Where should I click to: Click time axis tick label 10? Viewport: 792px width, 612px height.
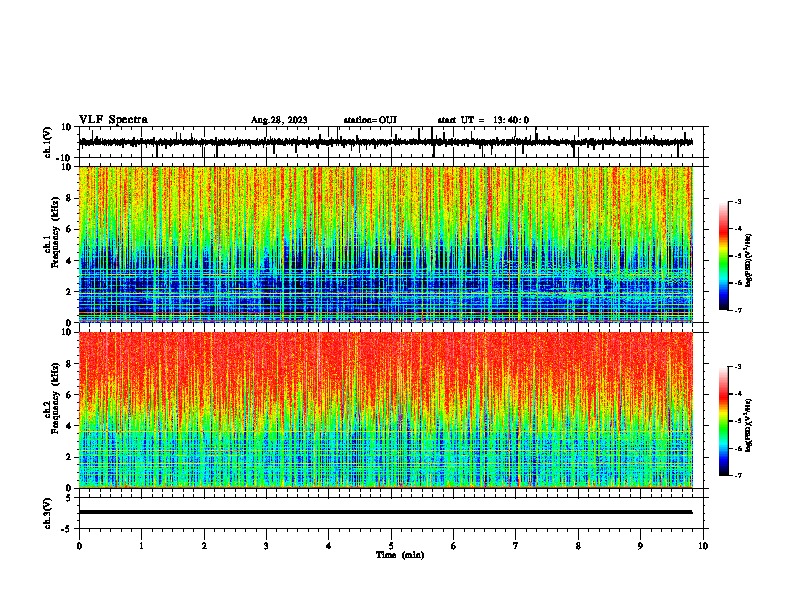(703, 546)
